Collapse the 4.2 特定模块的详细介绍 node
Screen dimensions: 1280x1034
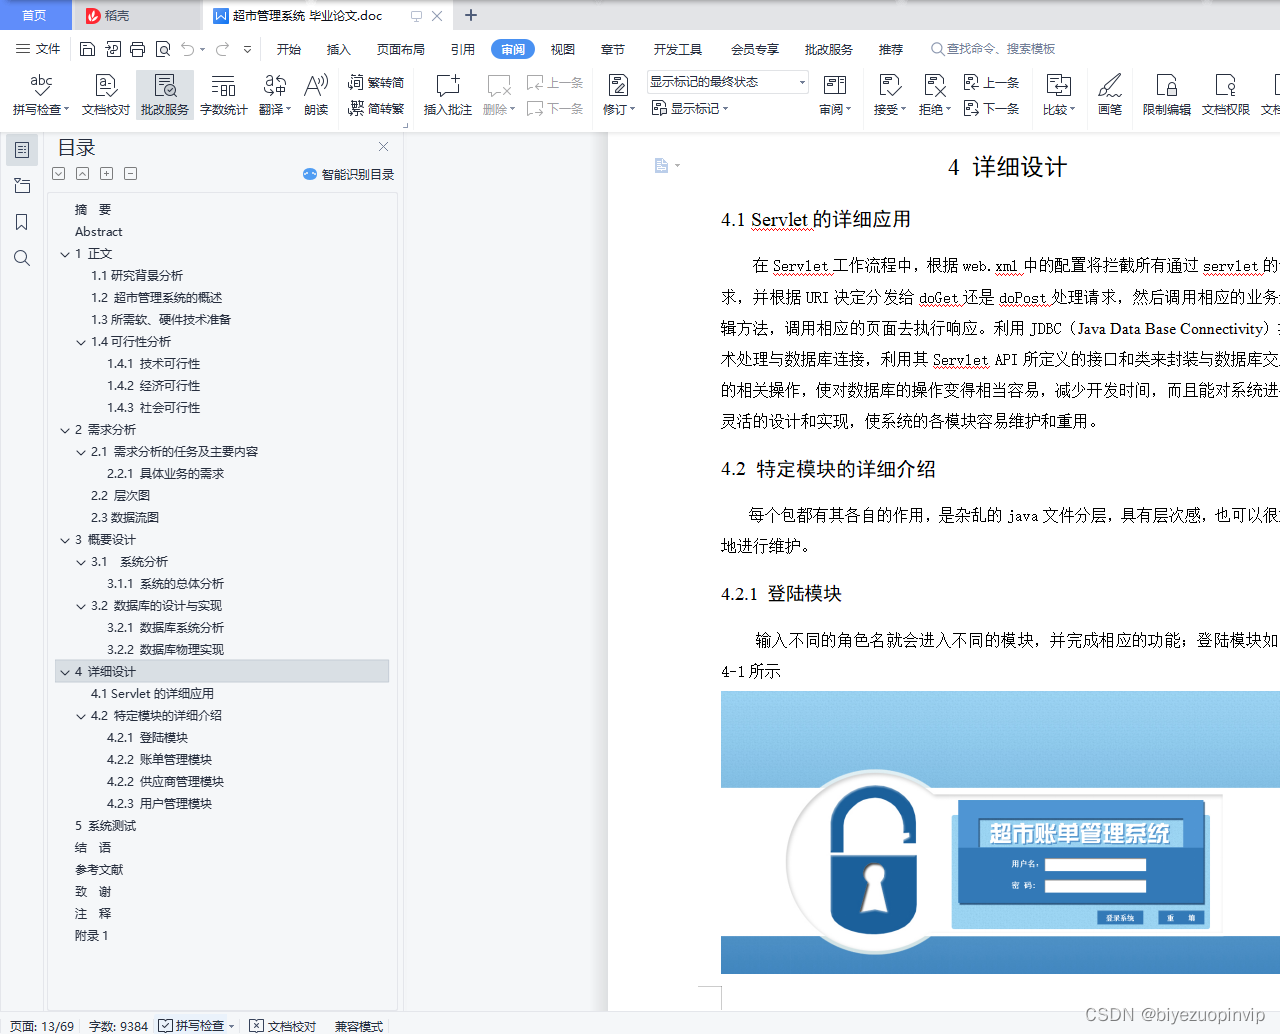coord(81,716)
